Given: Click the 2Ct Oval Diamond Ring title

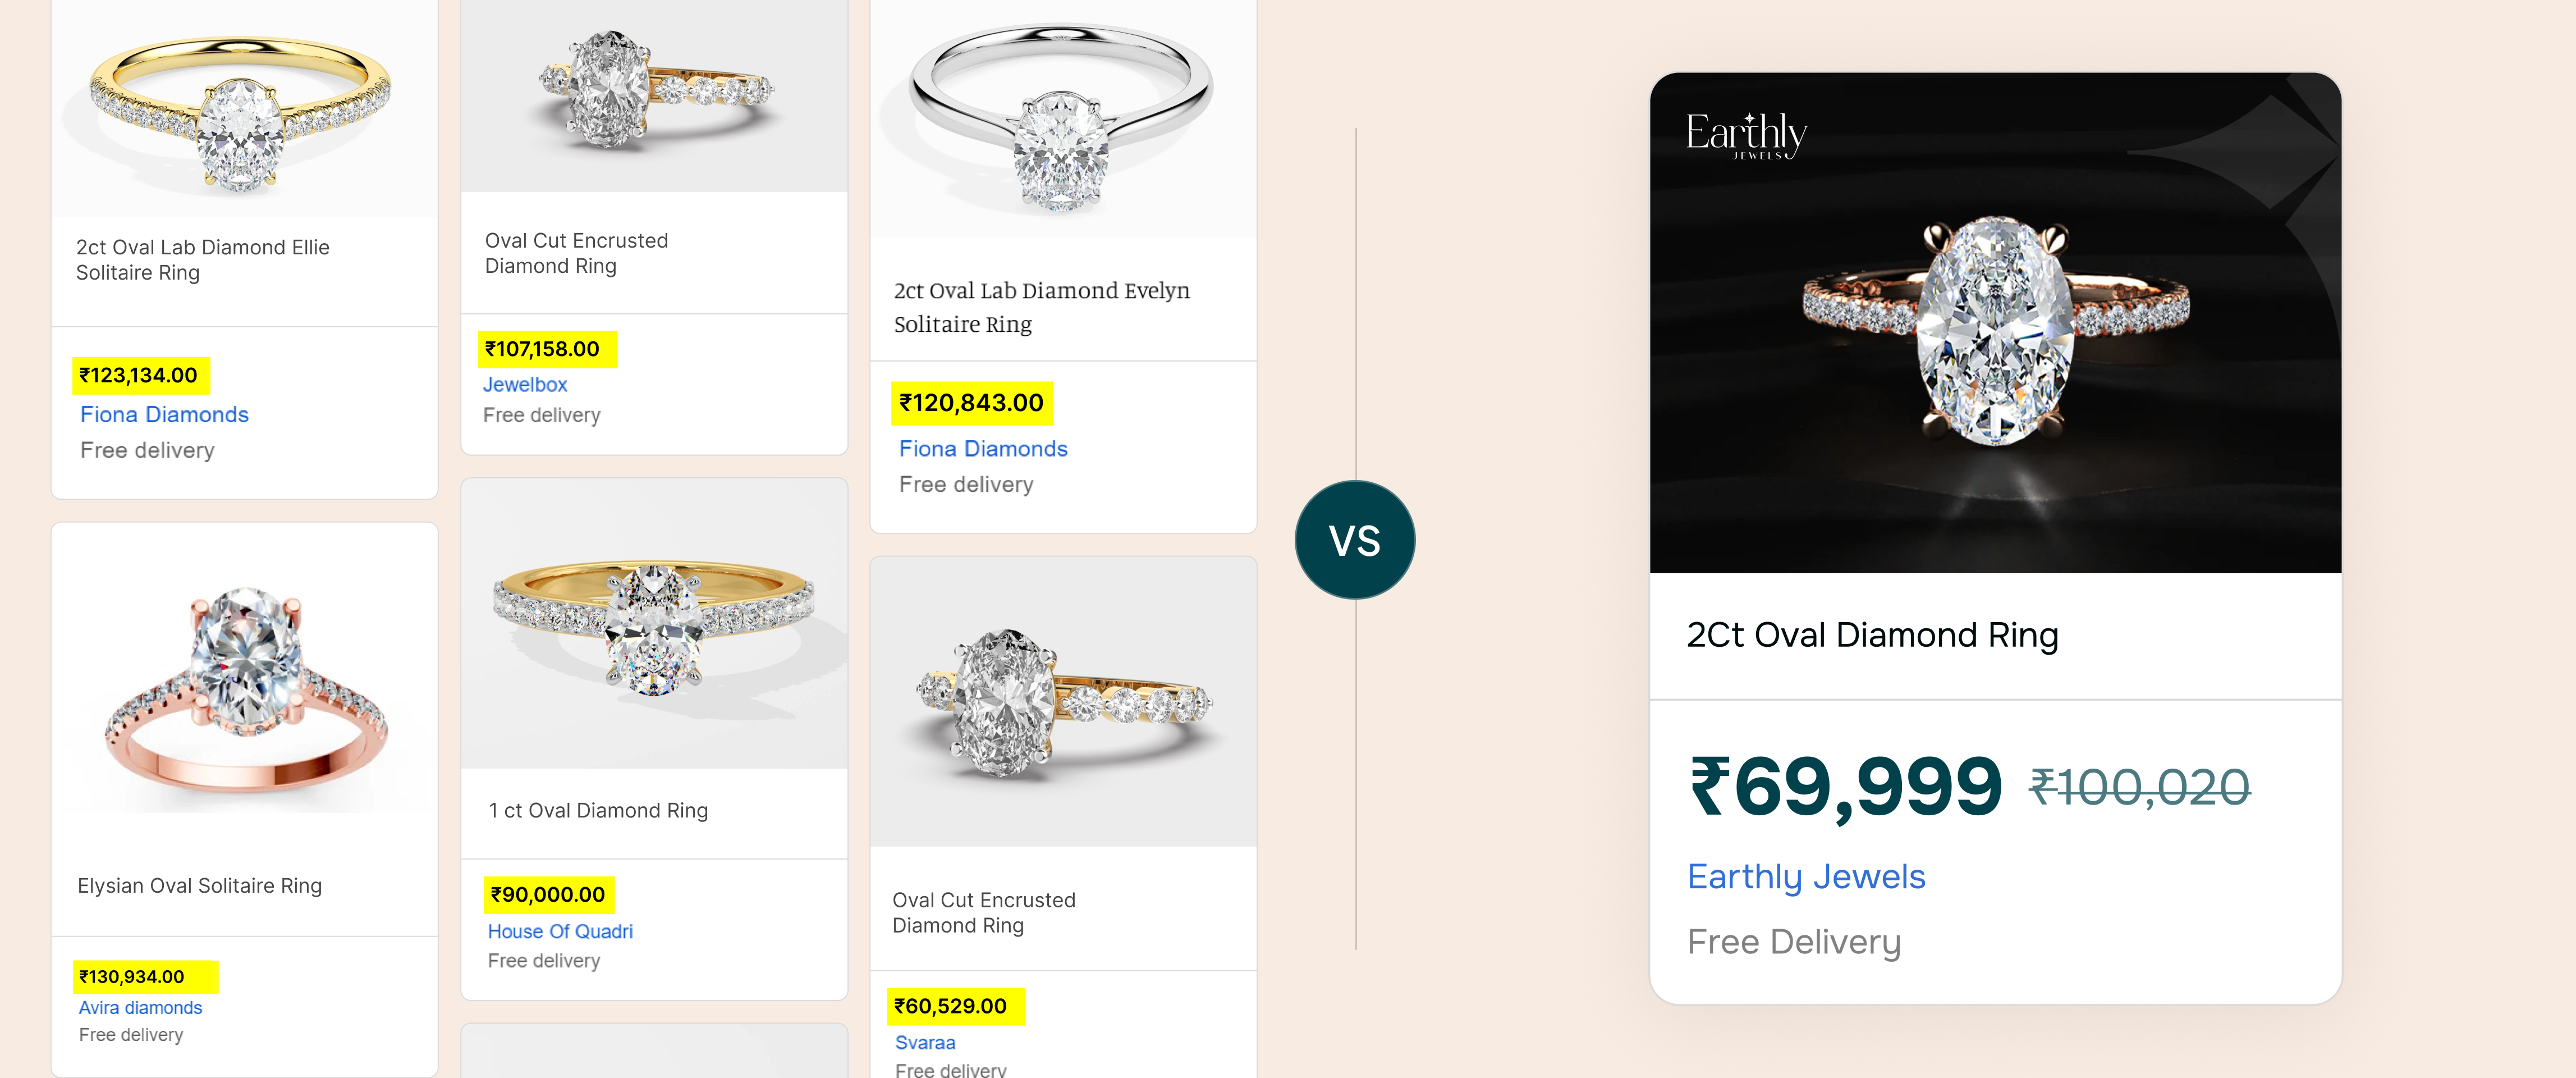Looking at the screenshot, I should (1872, 635).
